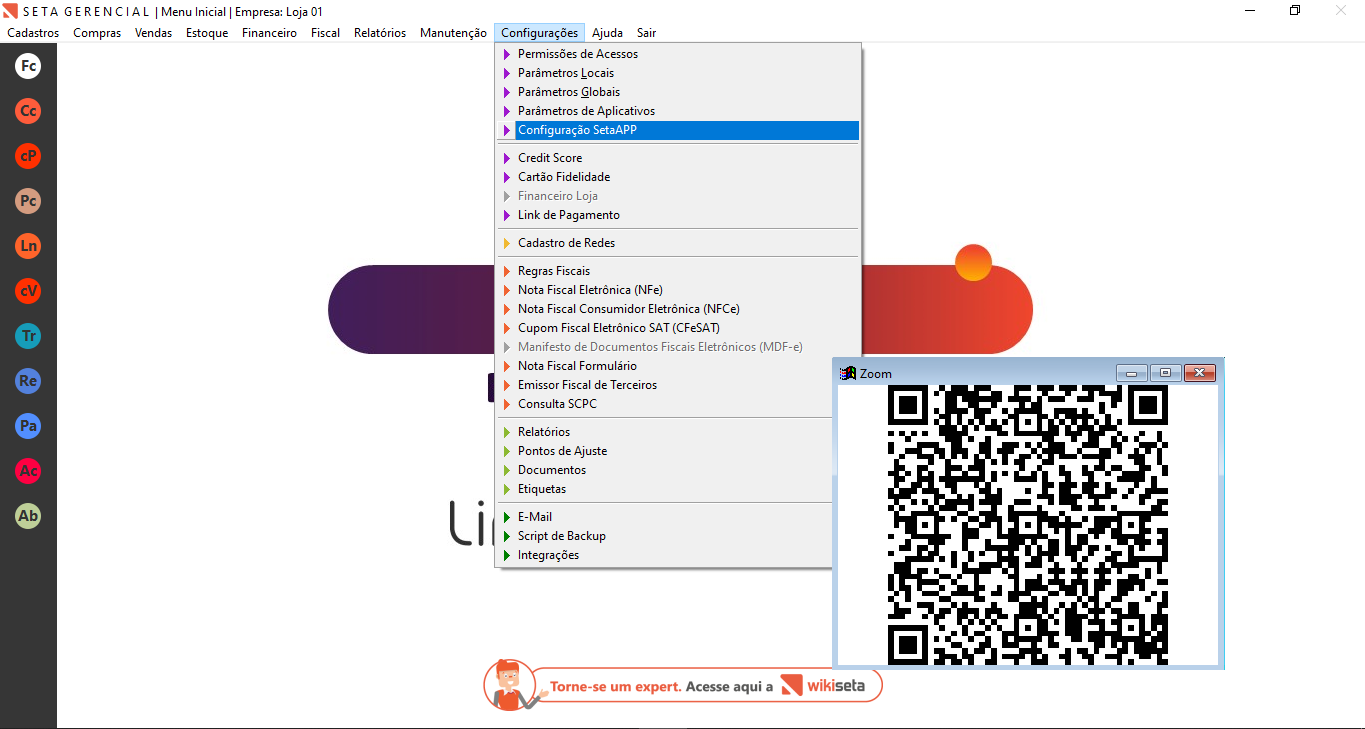Open Link de Pagamento option
Viewport: 1365px width, 729px height.
tap(678, 215)
